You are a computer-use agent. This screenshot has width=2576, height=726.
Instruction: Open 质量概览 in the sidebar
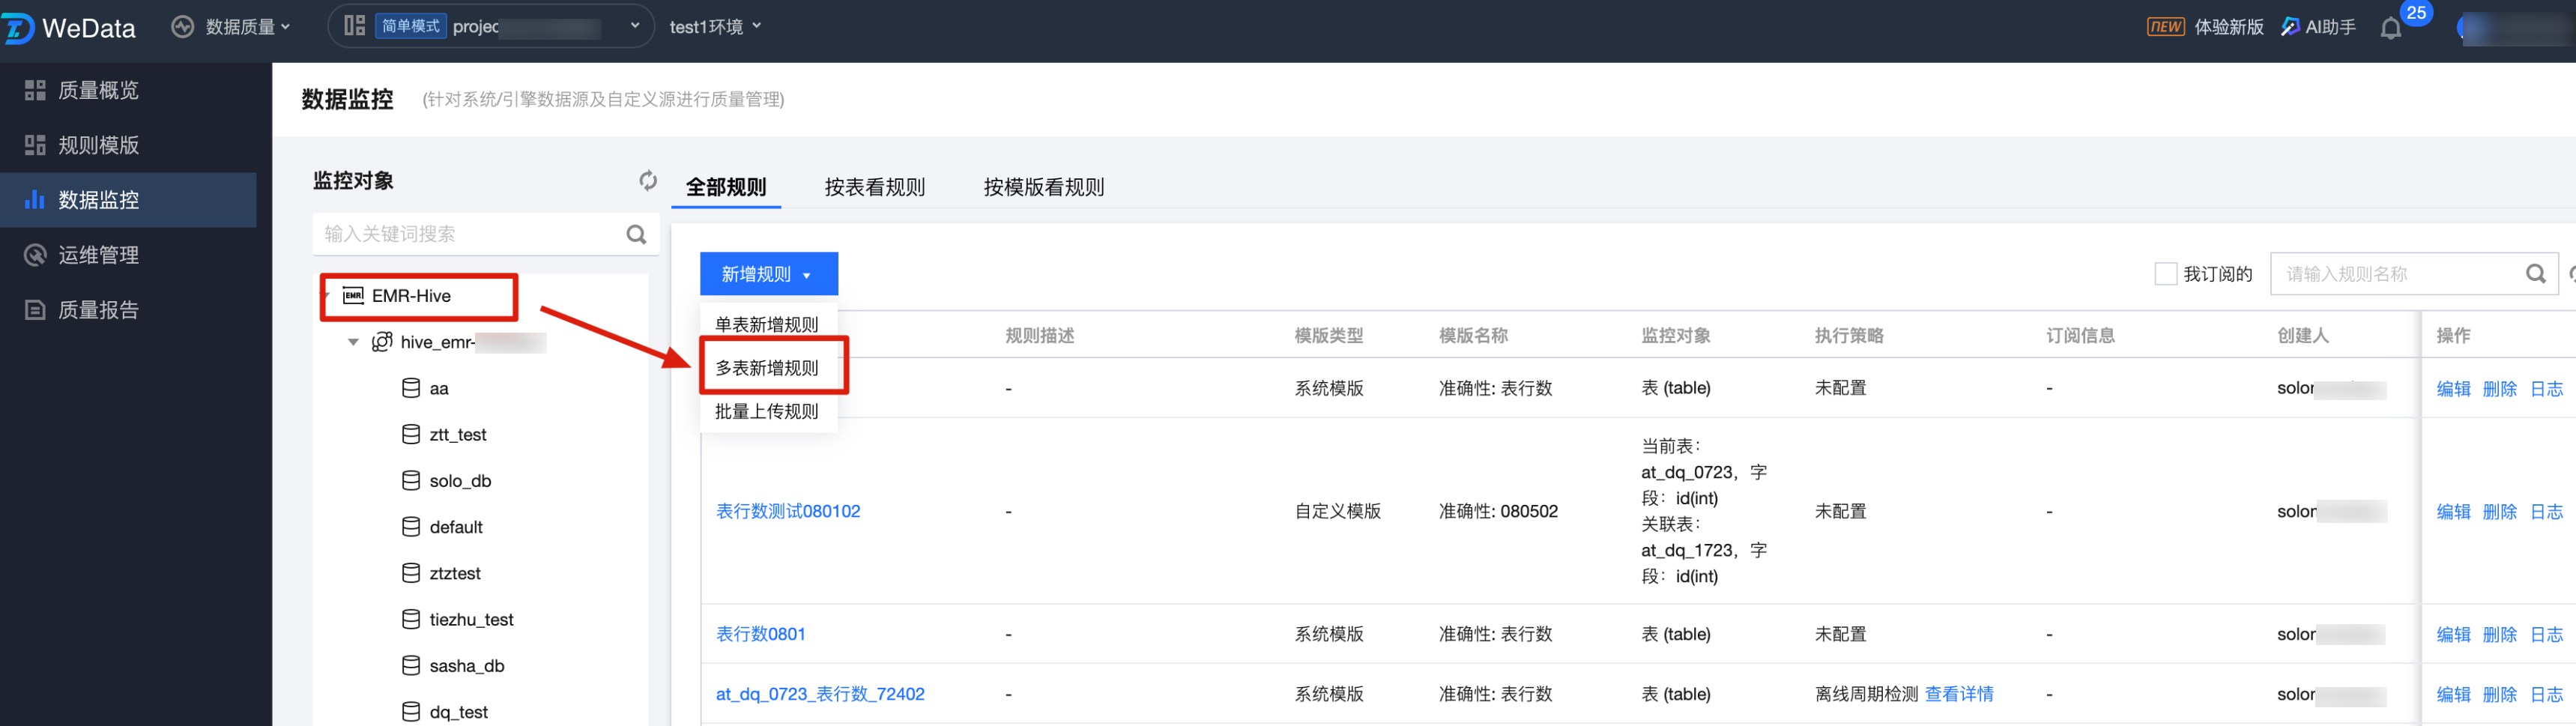pos(98,90)
